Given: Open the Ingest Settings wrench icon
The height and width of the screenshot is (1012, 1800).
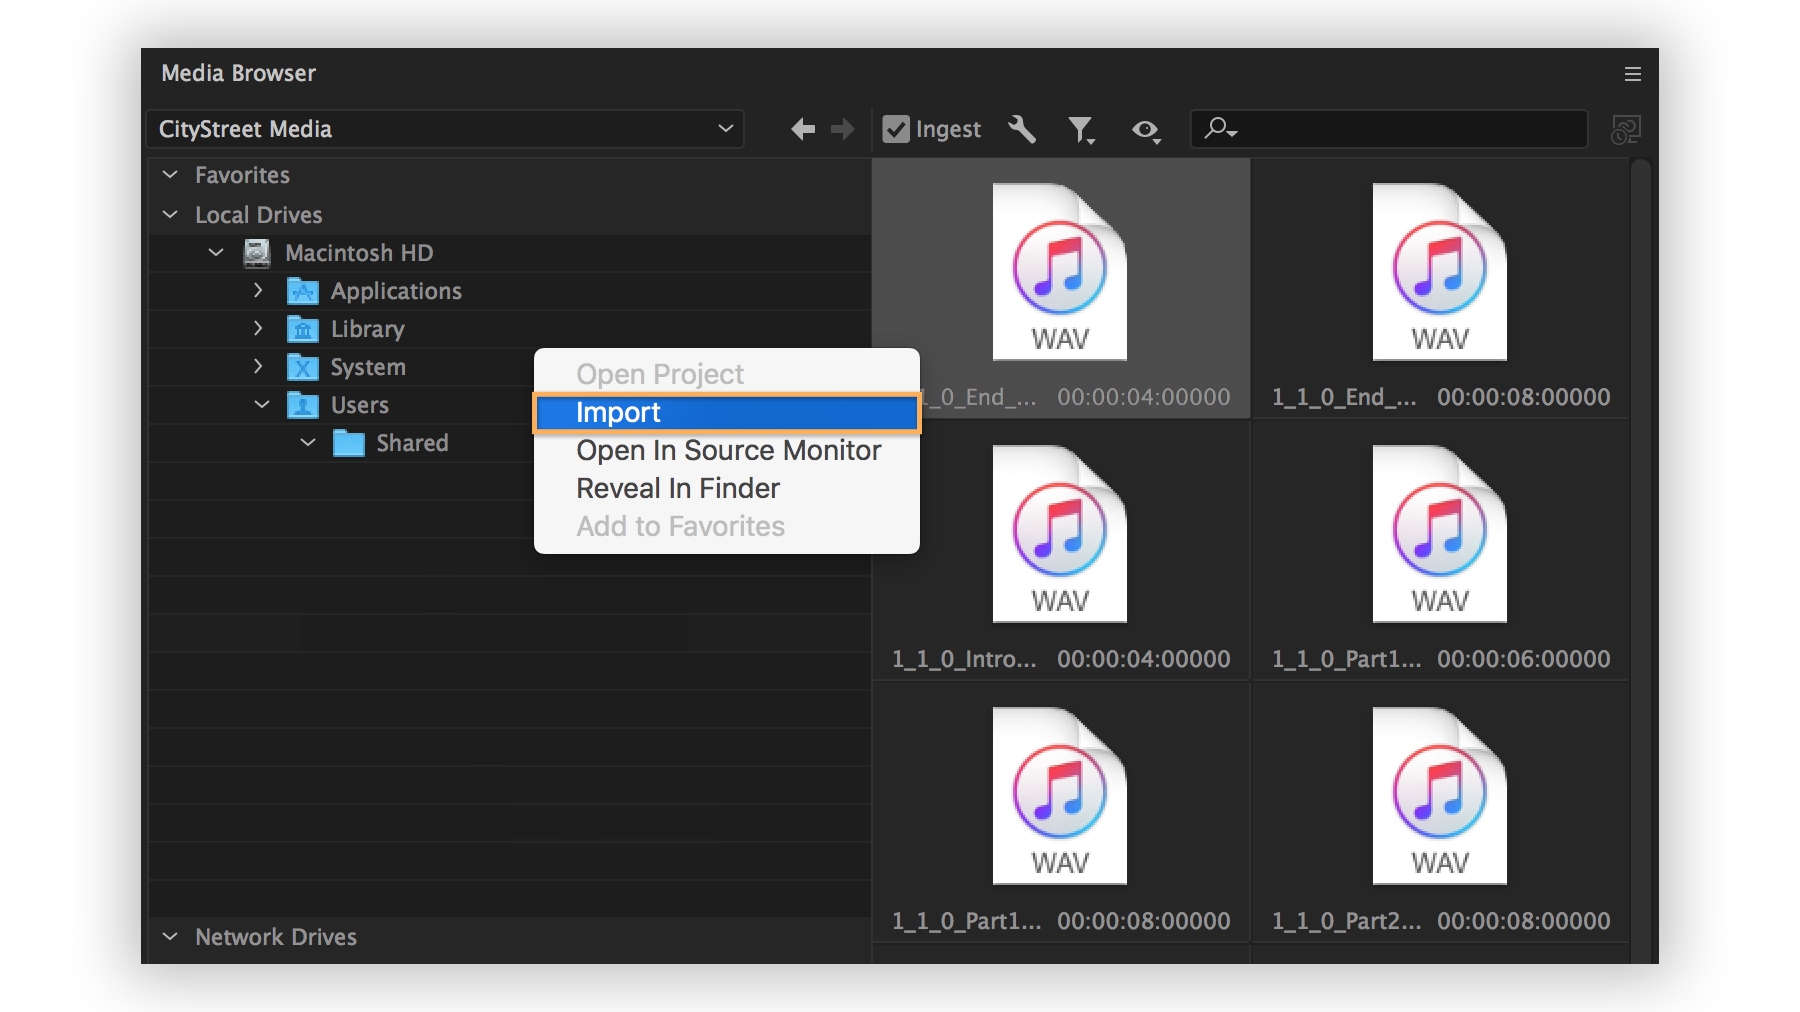Looking at the screenshot, I should click(1021, 129).
